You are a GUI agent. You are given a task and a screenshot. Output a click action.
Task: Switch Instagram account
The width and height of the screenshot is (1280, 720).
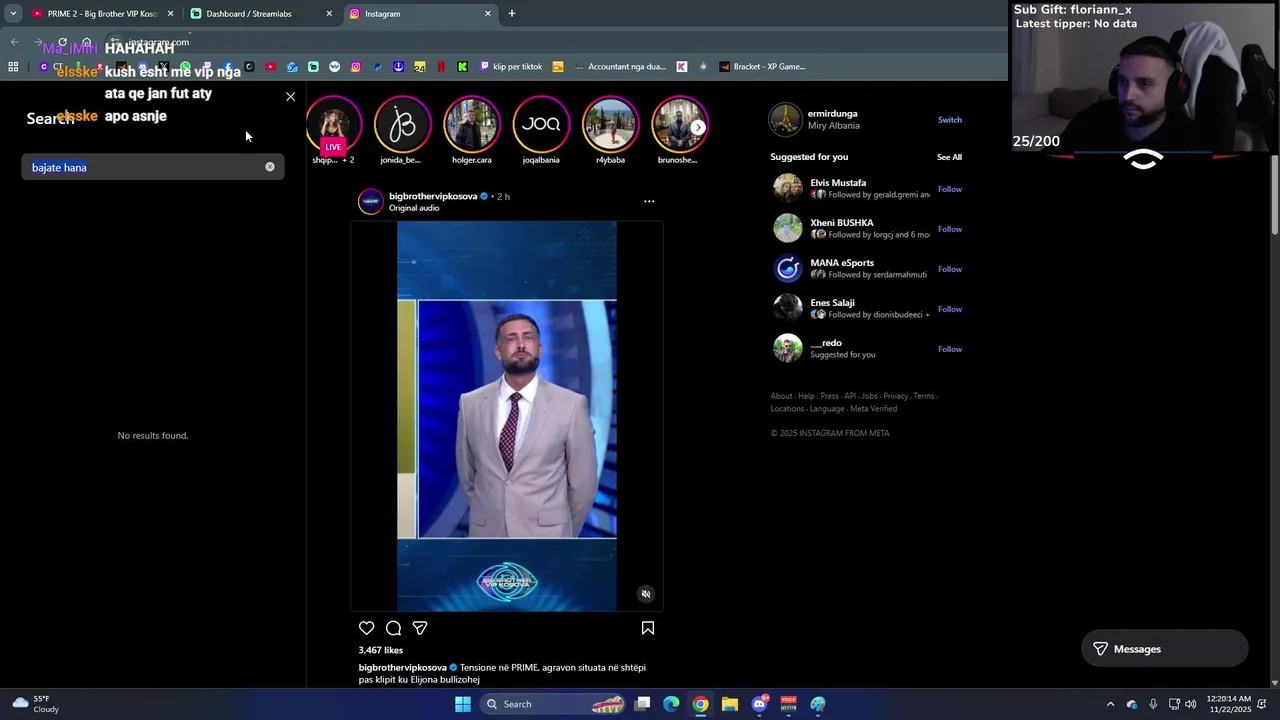pyautogui.click(x=949, y=120)
